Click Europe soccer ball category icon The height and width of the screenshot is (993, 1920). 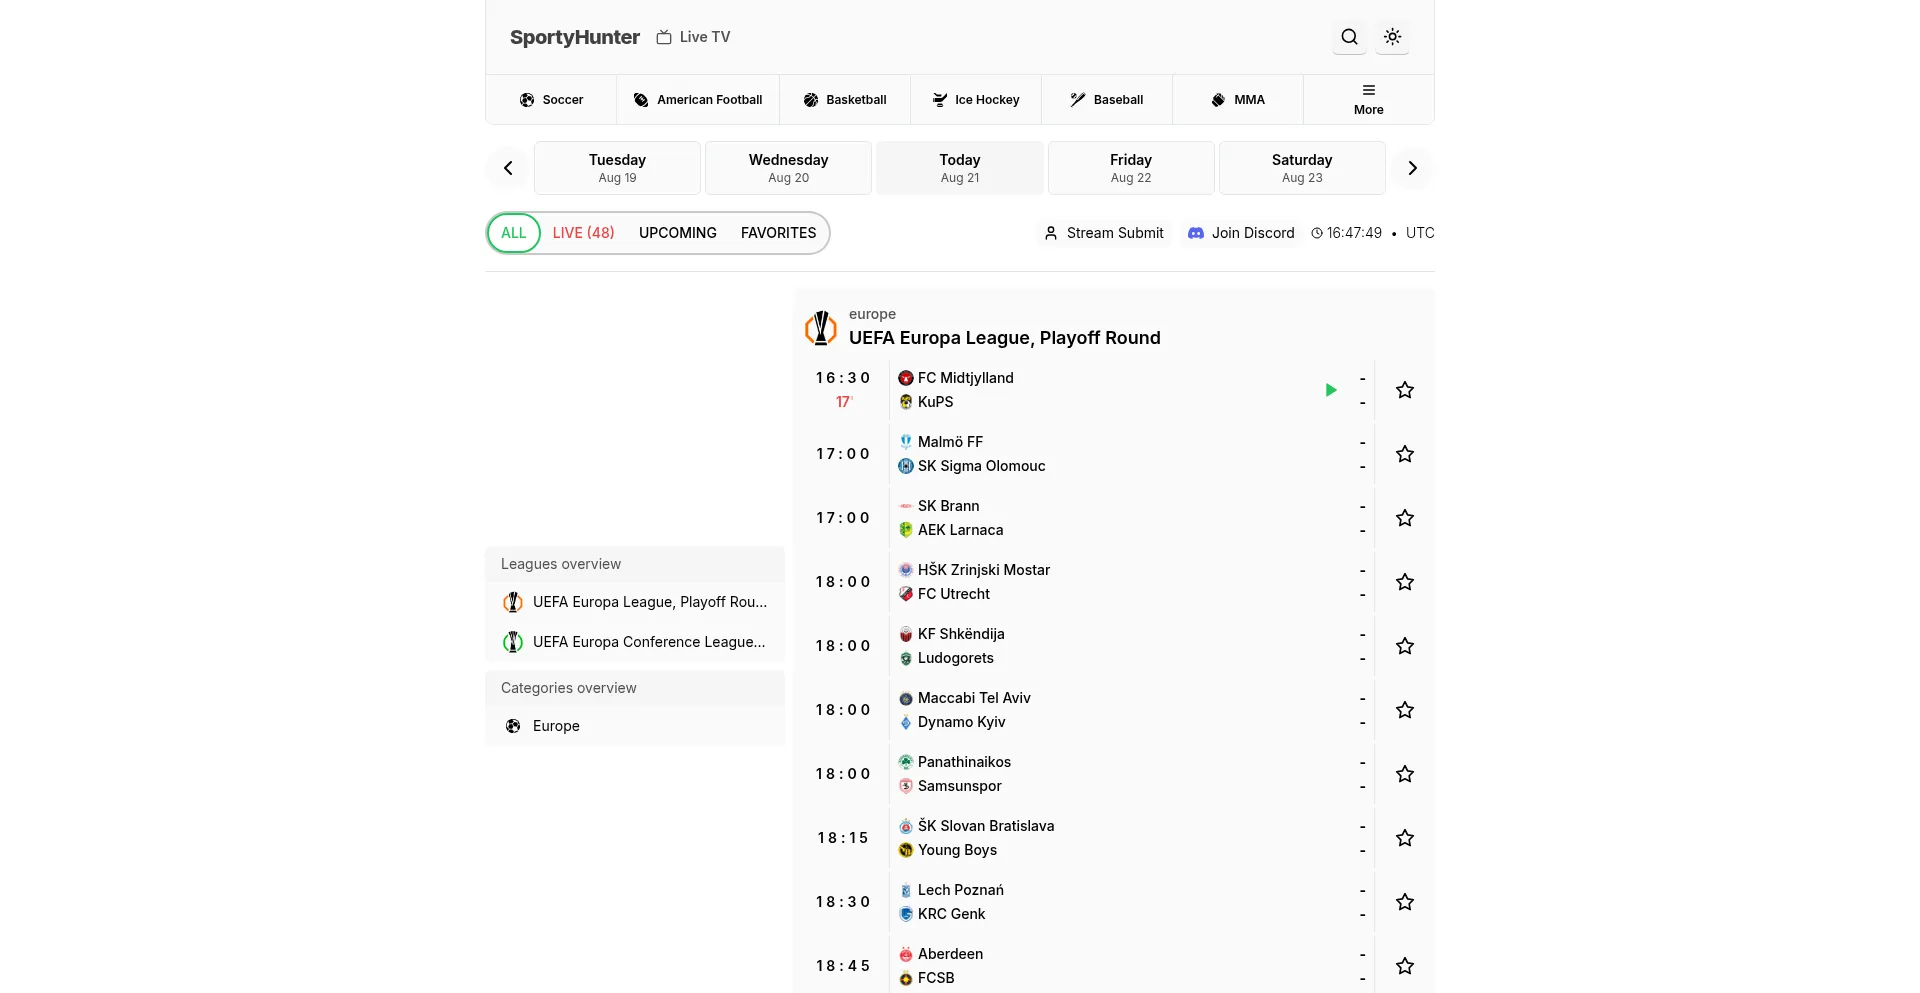coord(513,726)
